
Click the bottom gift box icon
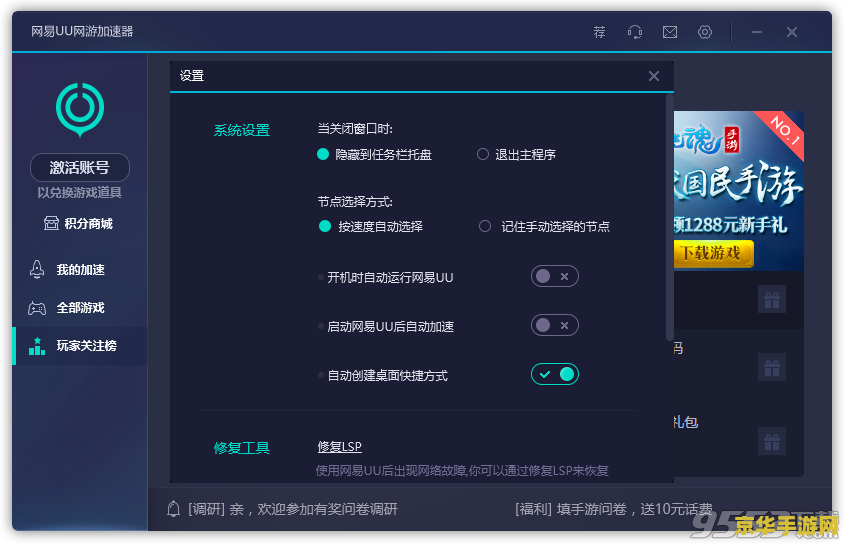pyautogui.click(x=772, y=442)
